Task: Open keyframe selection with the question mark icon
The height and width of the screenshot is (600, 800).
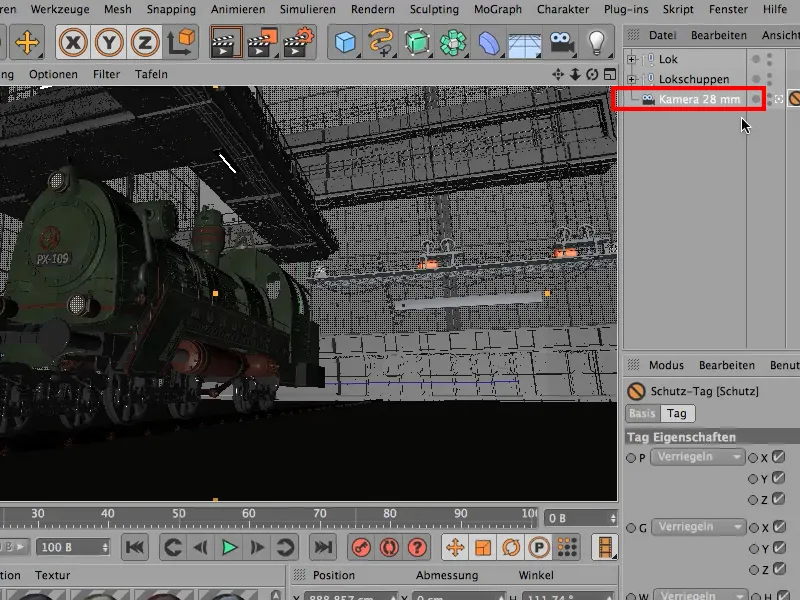Action: 417,547
